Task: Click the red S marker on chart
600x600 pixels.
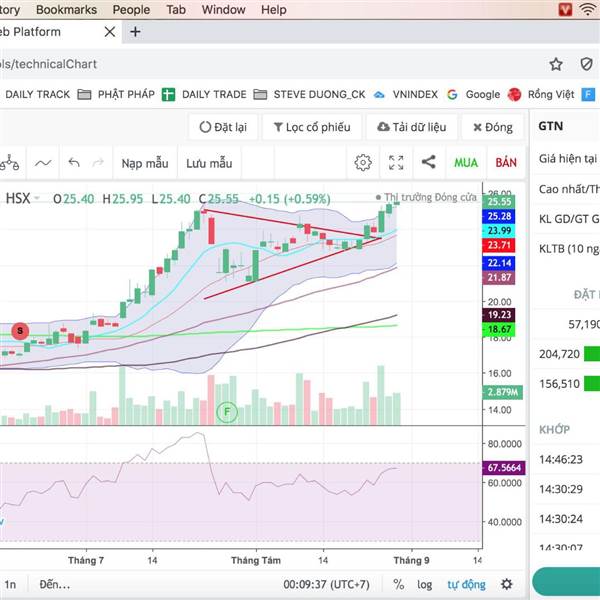Action: click(20, 331)
